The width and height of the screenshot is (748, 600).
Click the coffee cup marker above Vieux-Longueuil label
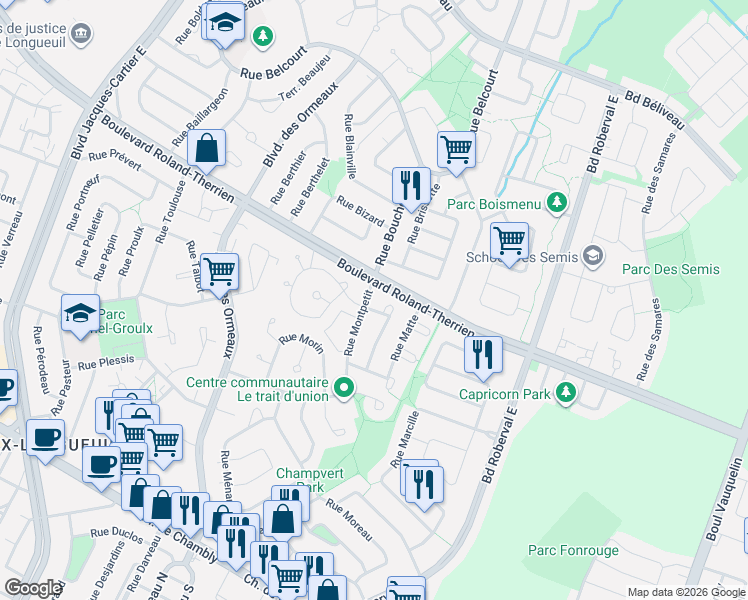pos(45,441)
